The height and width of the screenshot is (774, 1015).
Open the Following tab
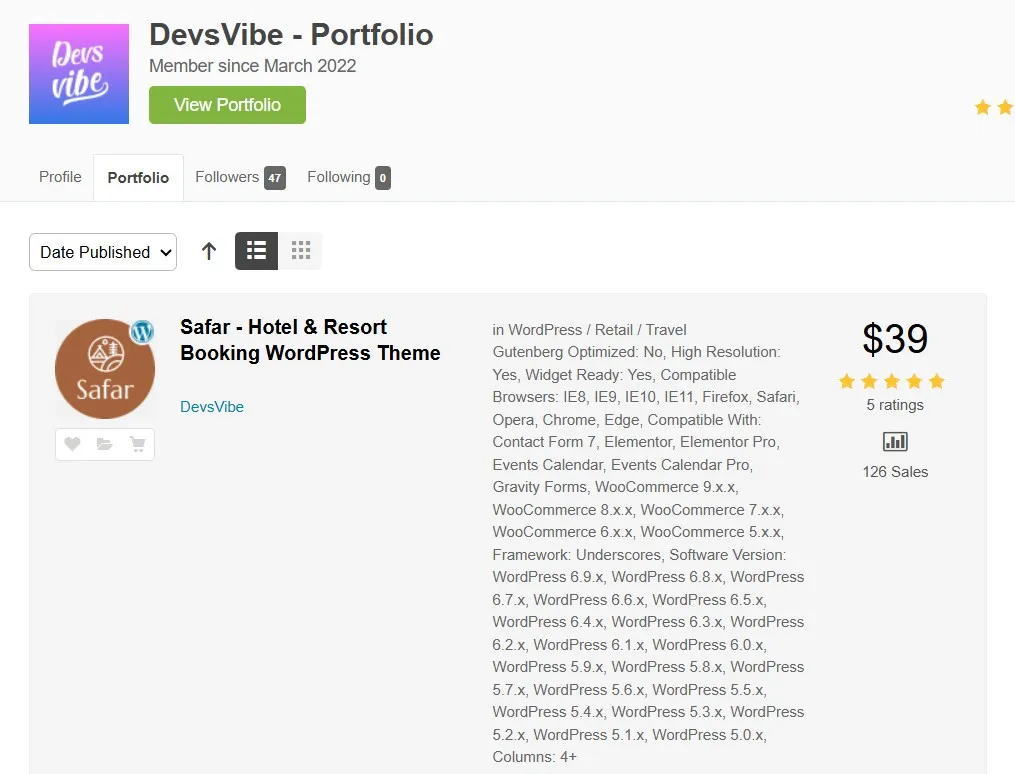342,177
